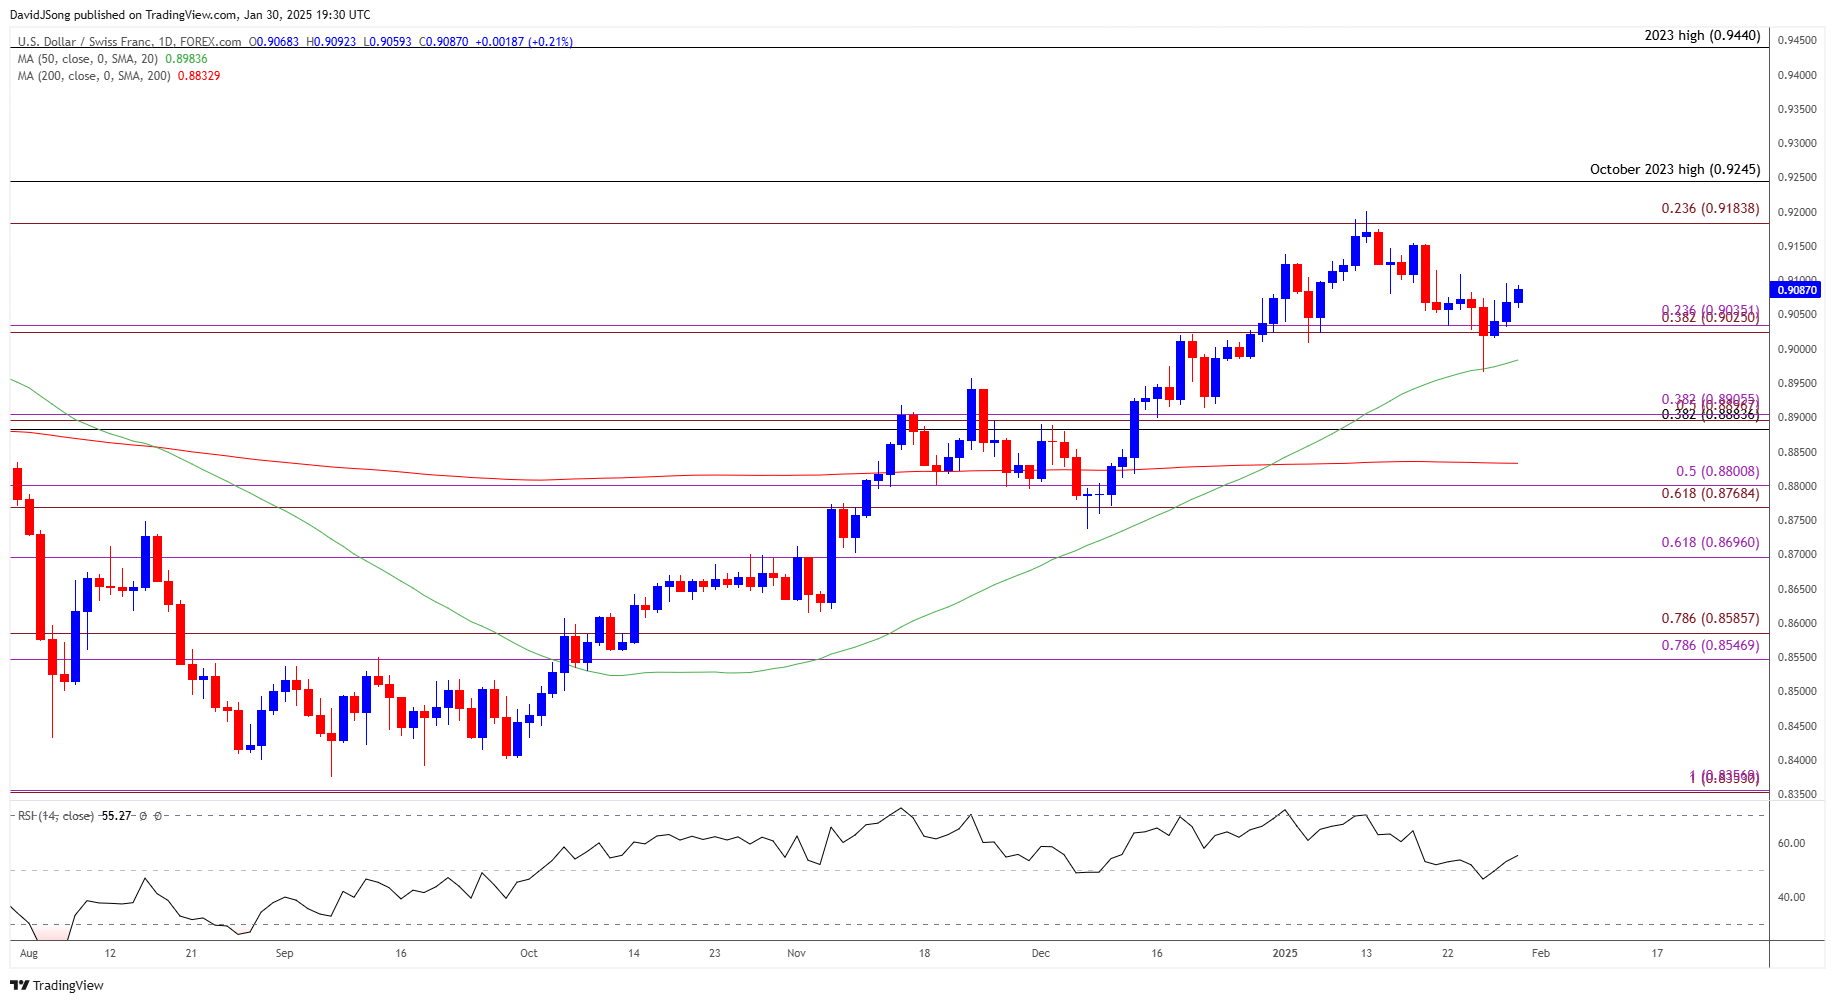Click the 'Dec' date on time axis

point(1041,953)
